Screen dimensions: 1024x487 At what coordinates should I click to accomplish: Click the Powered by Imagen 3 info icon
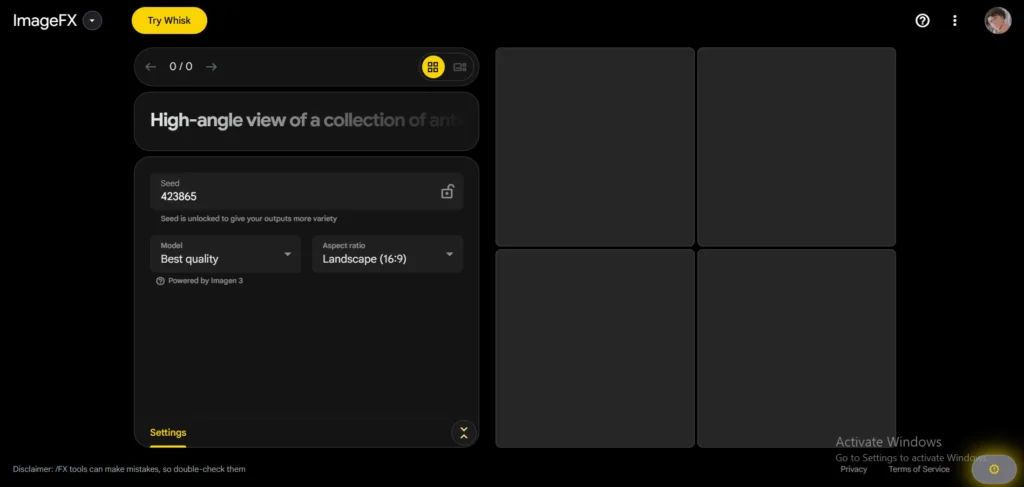pos(160,281)
